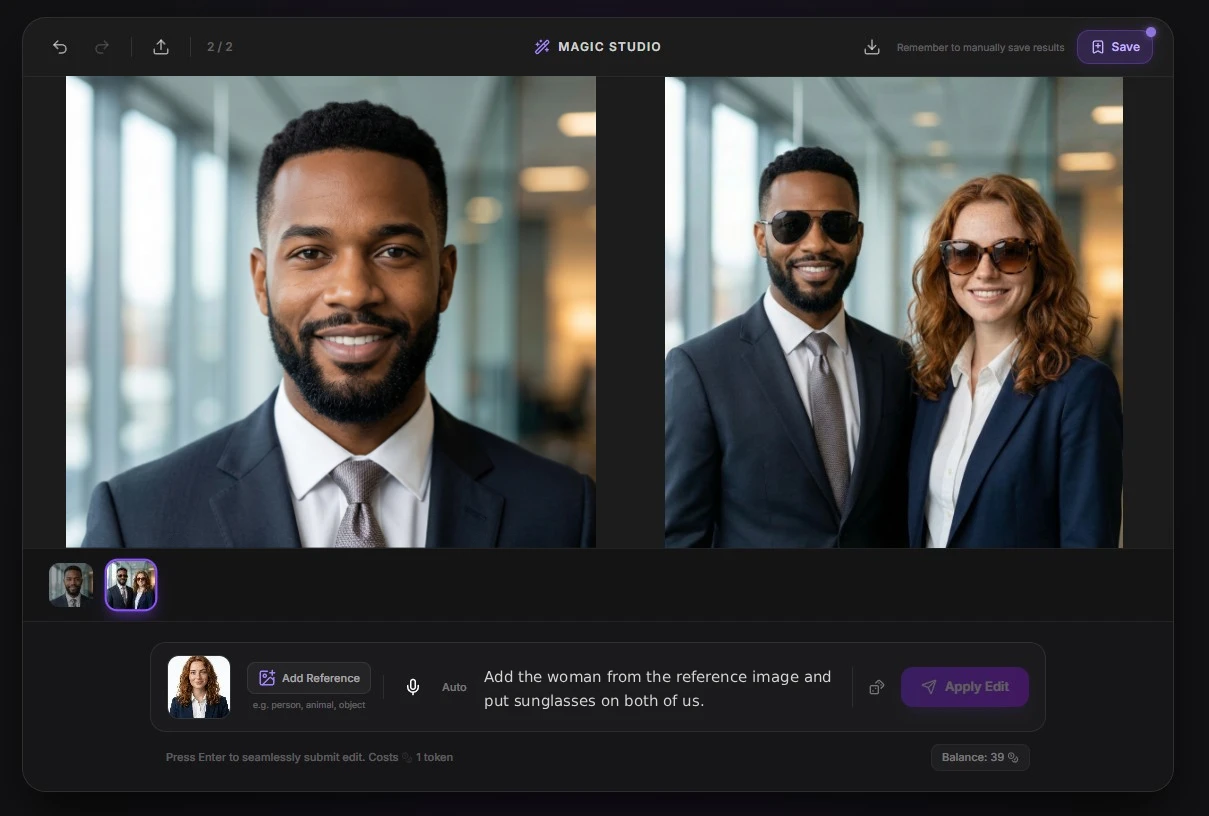The height and width of the screenshot is (816, 1209).
Task: Select the first single-man history thumbnail
Action: (x=71, y=585)
